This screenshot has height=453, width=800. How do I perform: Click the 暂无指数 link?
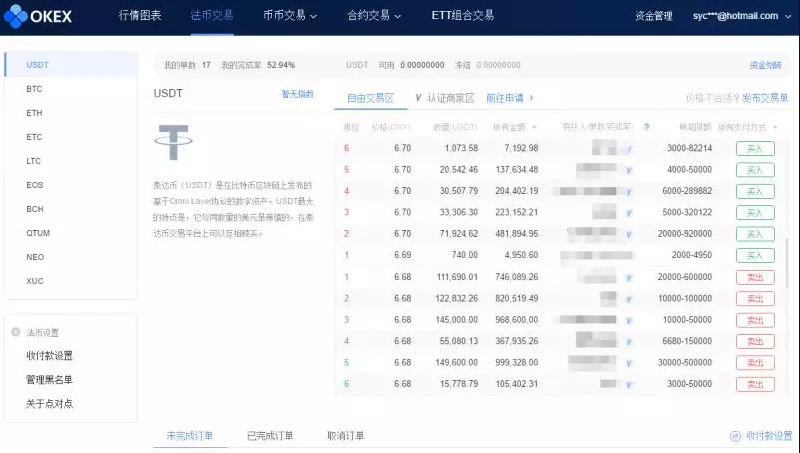(297, 94)
